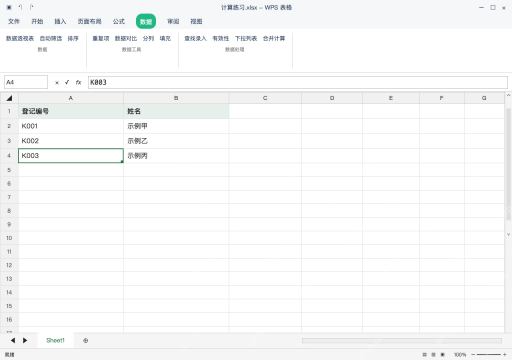Switch to the 插入 tab
This screenshot has width=512, height=360.
pyautogui.click(x=60, y=22)
